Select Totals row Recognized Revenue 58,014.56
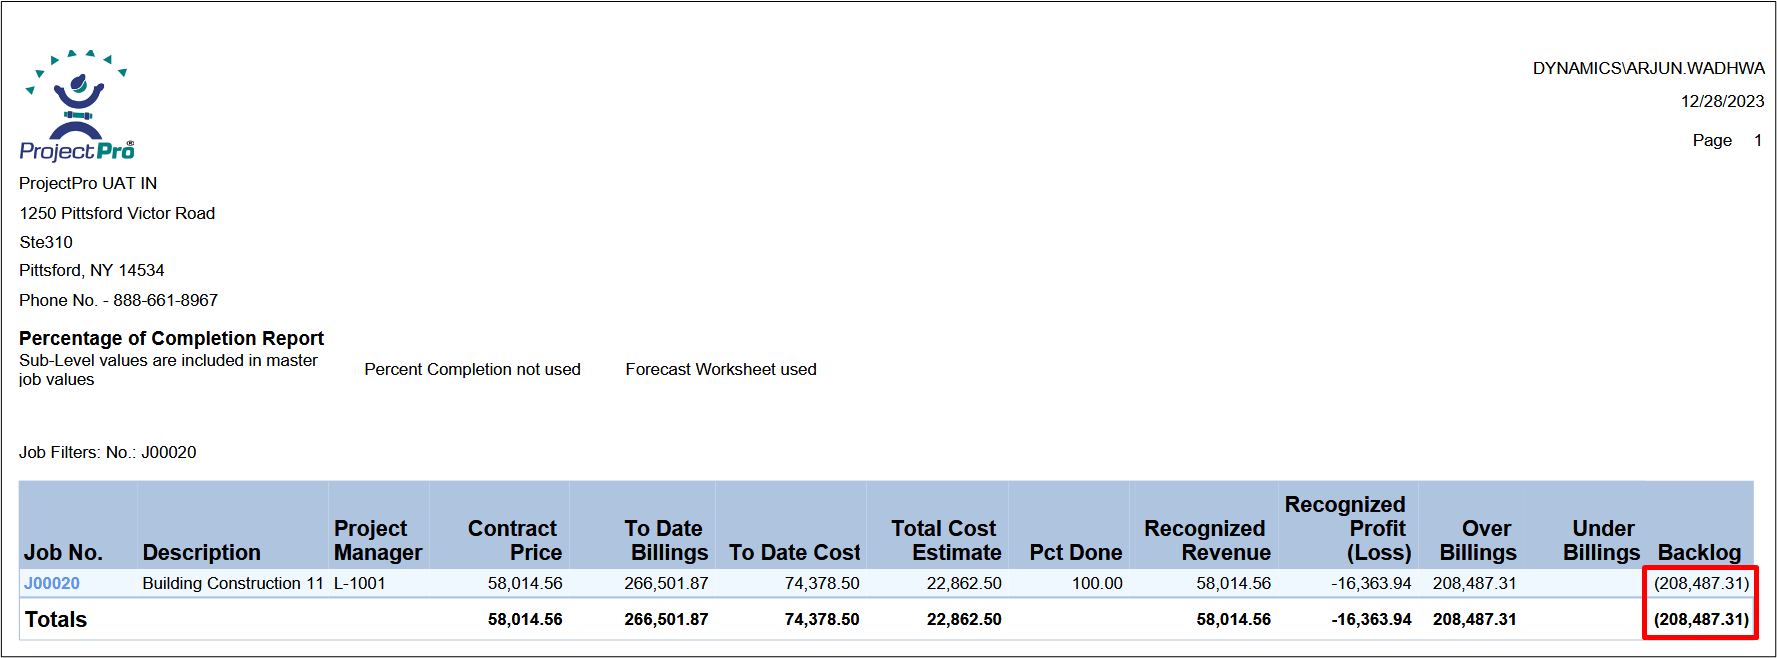 pyautogui.click(x=1233, y=619)
